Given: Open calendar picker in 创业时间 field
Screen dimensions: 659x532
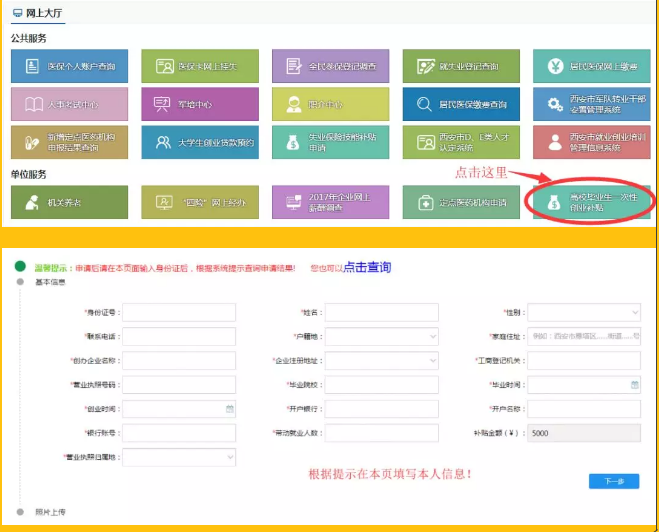Looking at the screenshot, I should pyautogui.click(x=229, y=408).
